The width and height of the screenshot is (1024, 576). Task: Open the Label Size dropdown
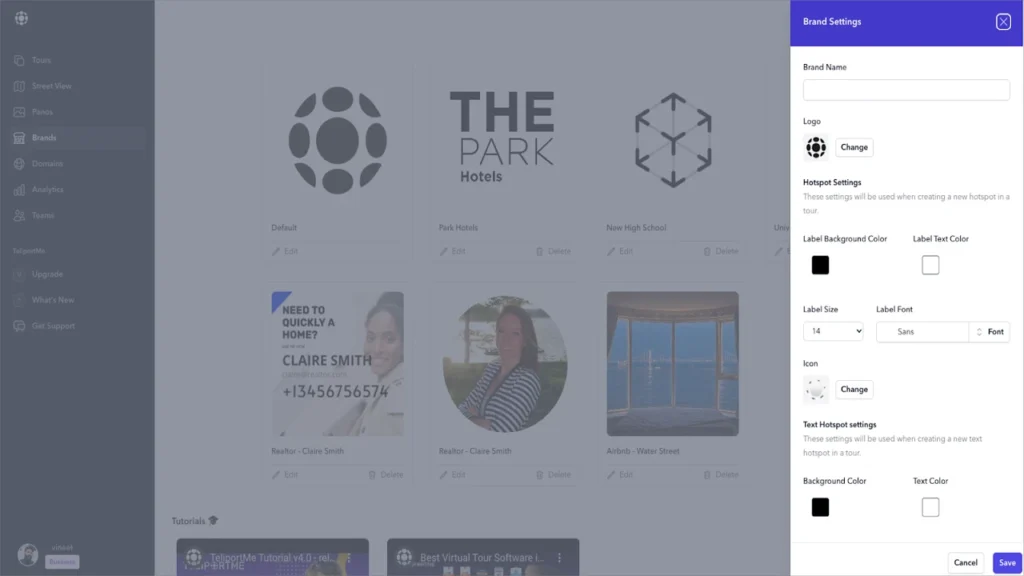tap(833, 331)
